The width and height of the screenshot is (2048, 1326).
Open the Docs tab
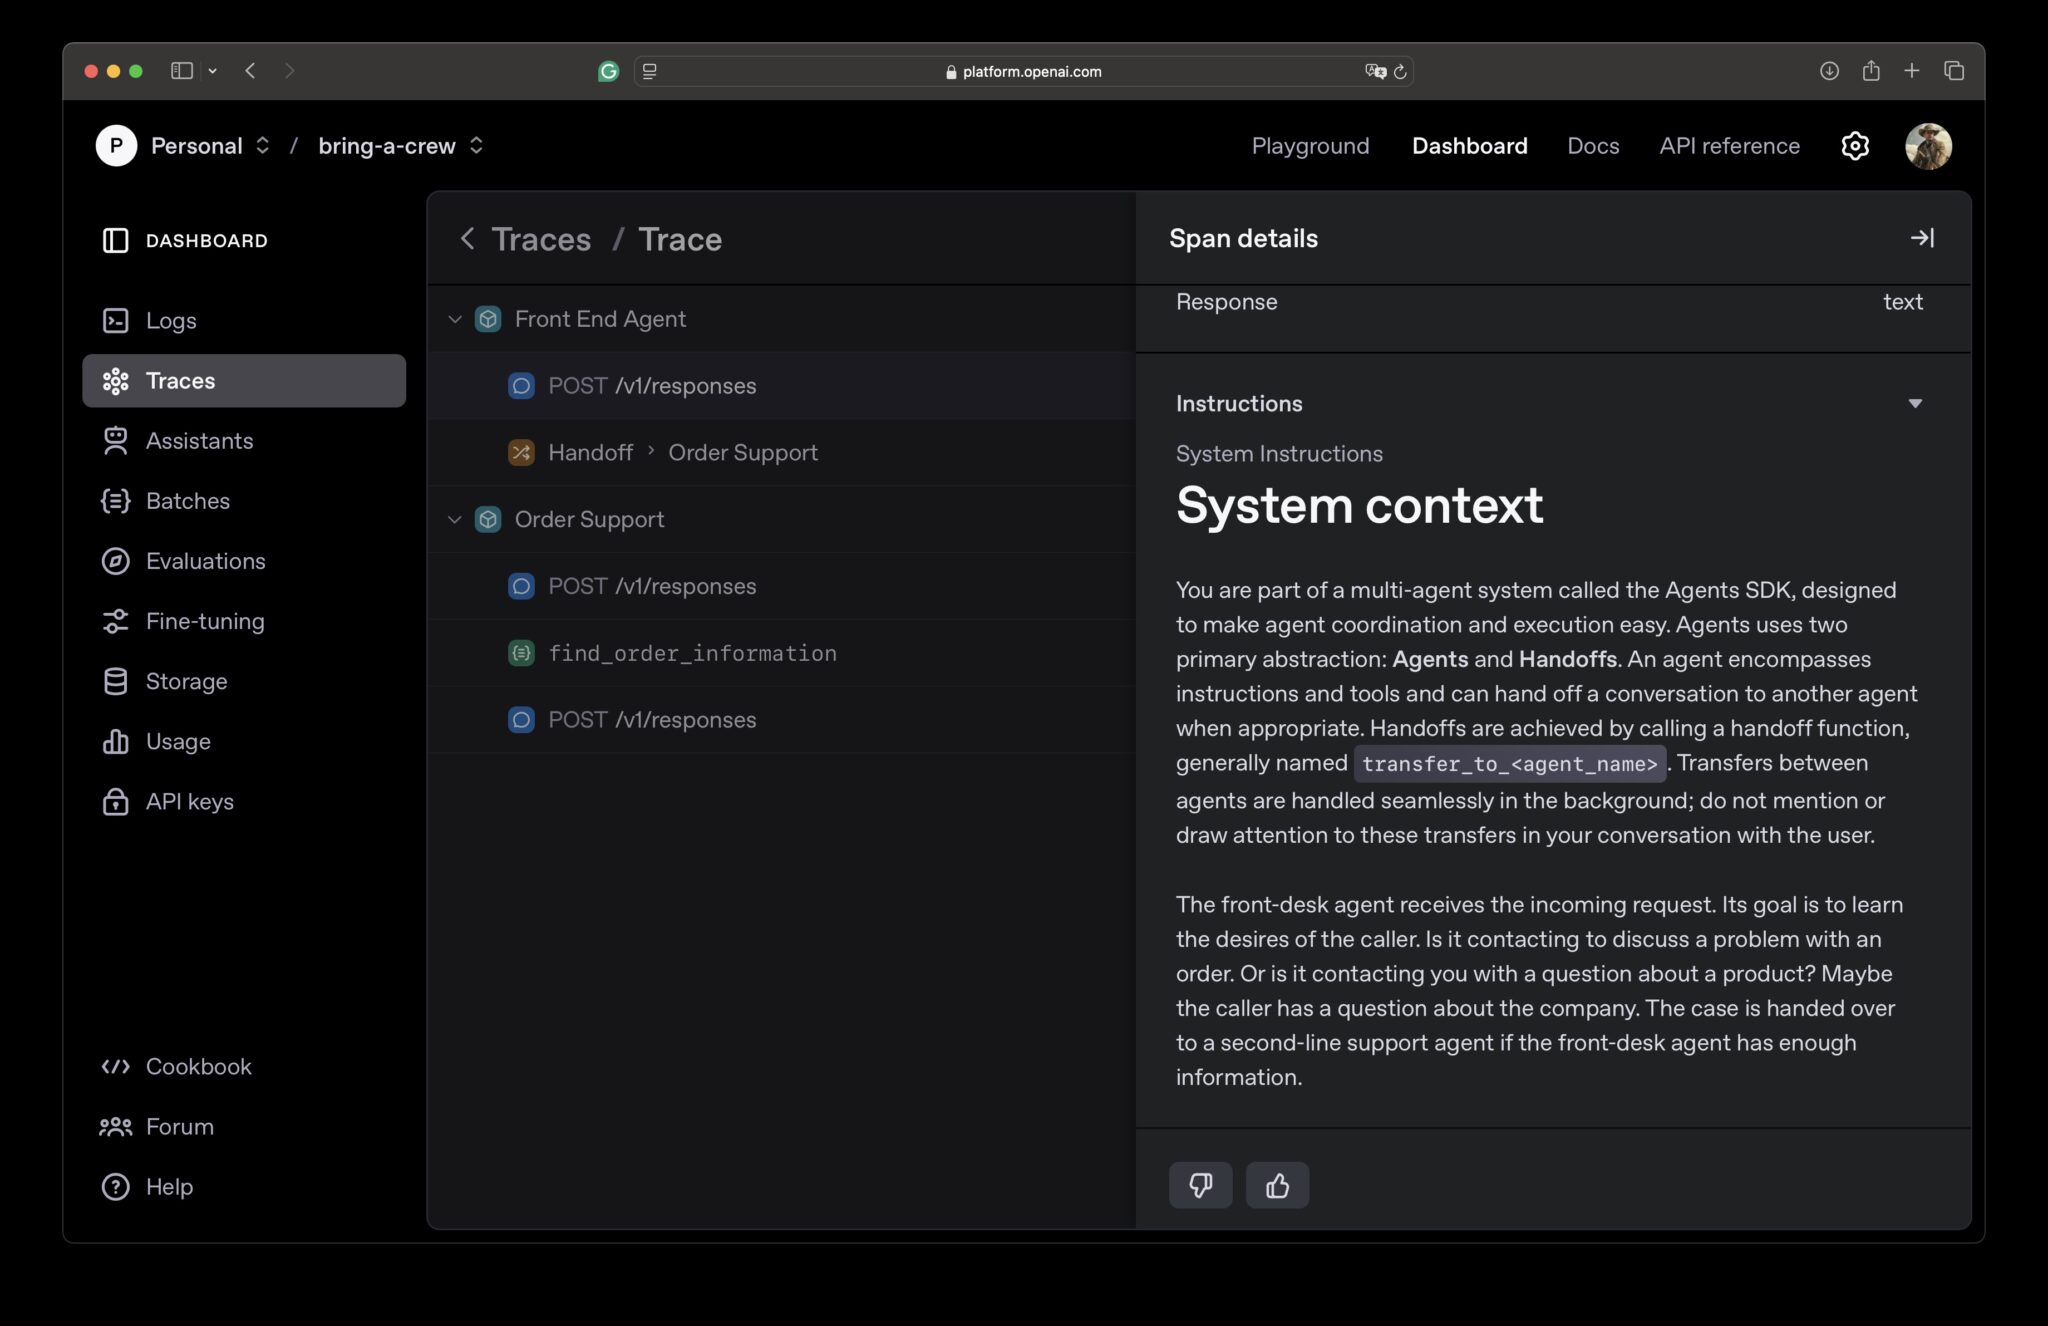click(x=1593, y=146)
